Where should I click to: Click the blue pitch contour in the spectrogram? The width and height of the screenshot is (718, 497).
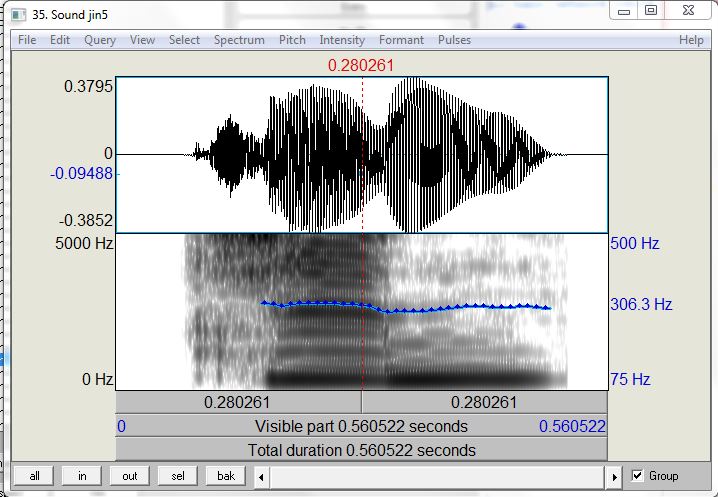click(405, 307)
